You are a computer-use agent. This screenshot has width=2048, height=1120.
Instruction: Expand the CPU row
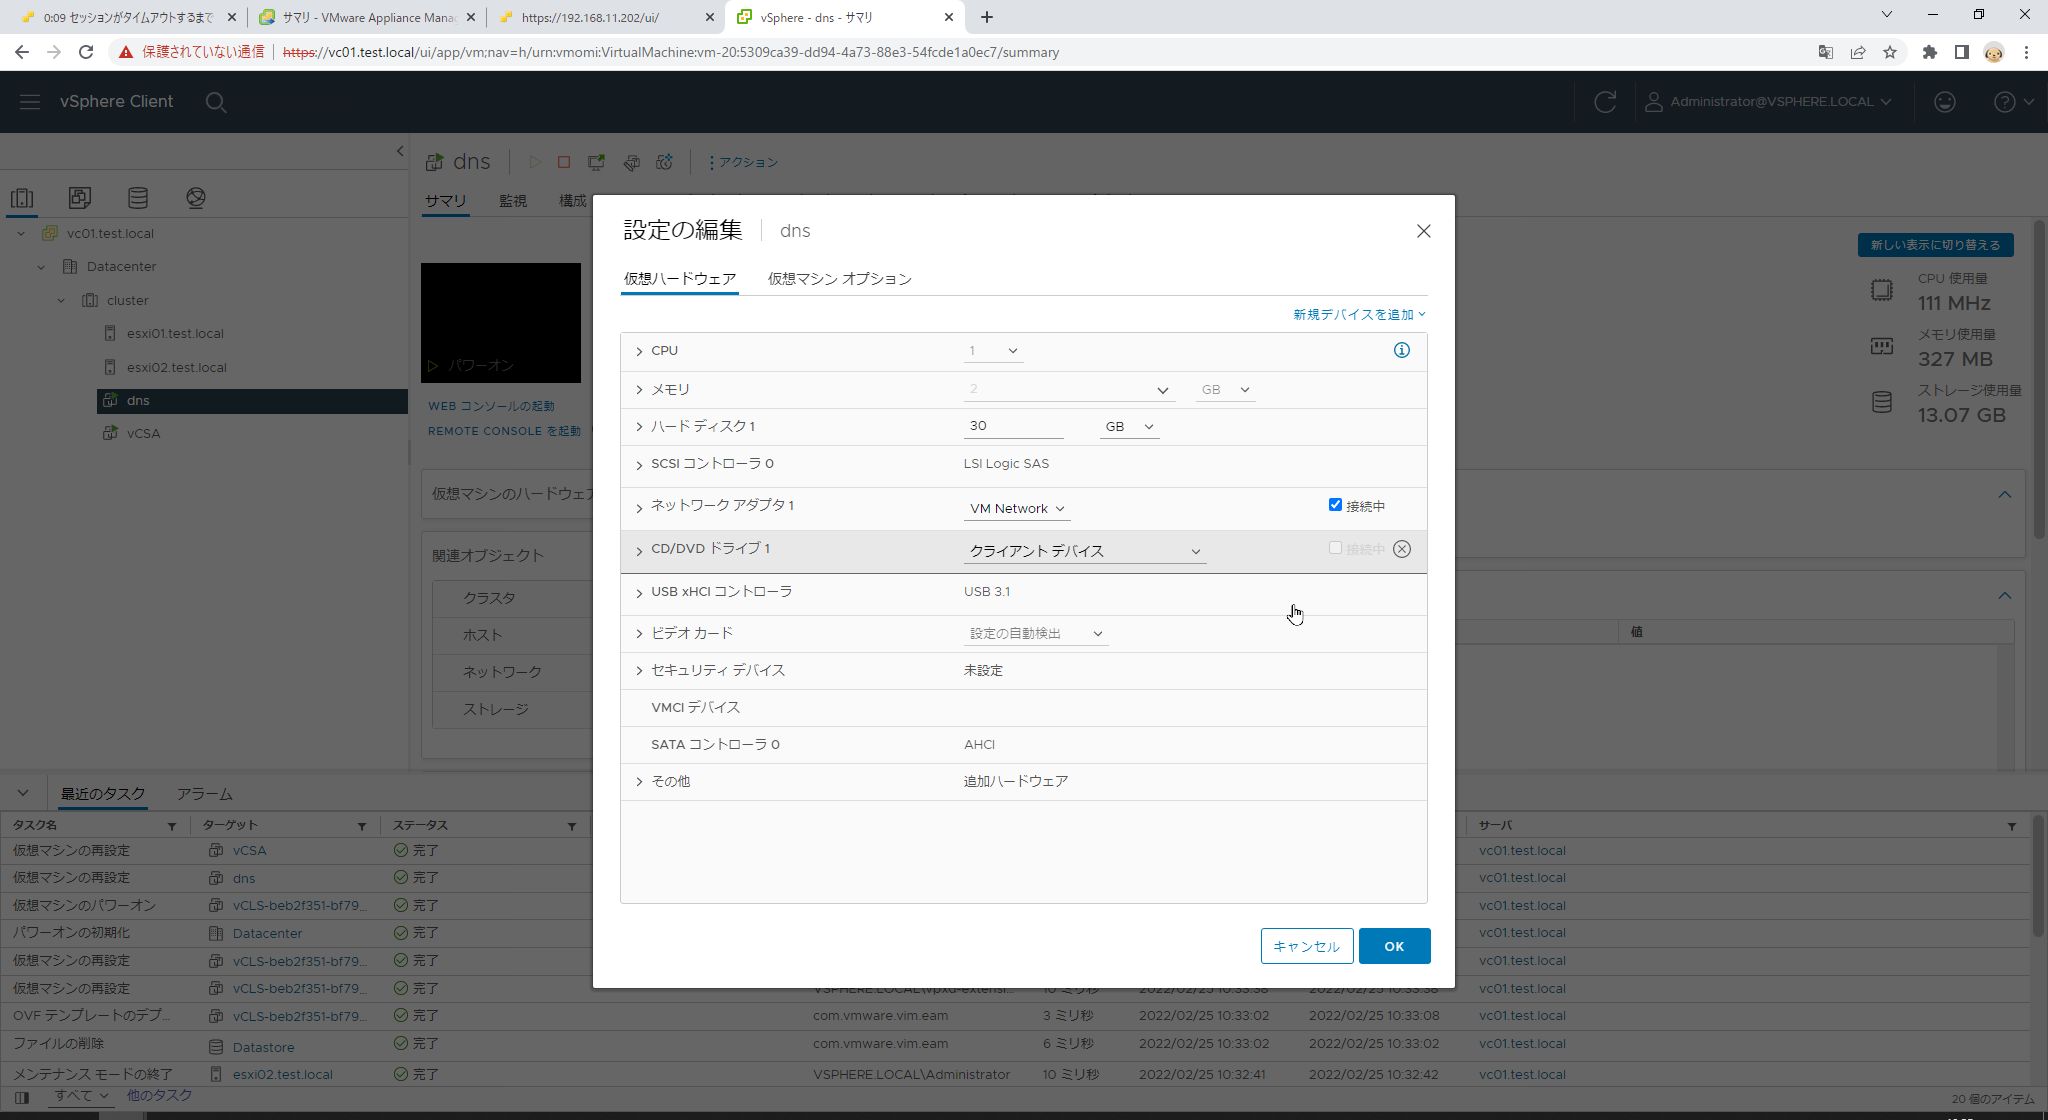click(x=639, y=351)
